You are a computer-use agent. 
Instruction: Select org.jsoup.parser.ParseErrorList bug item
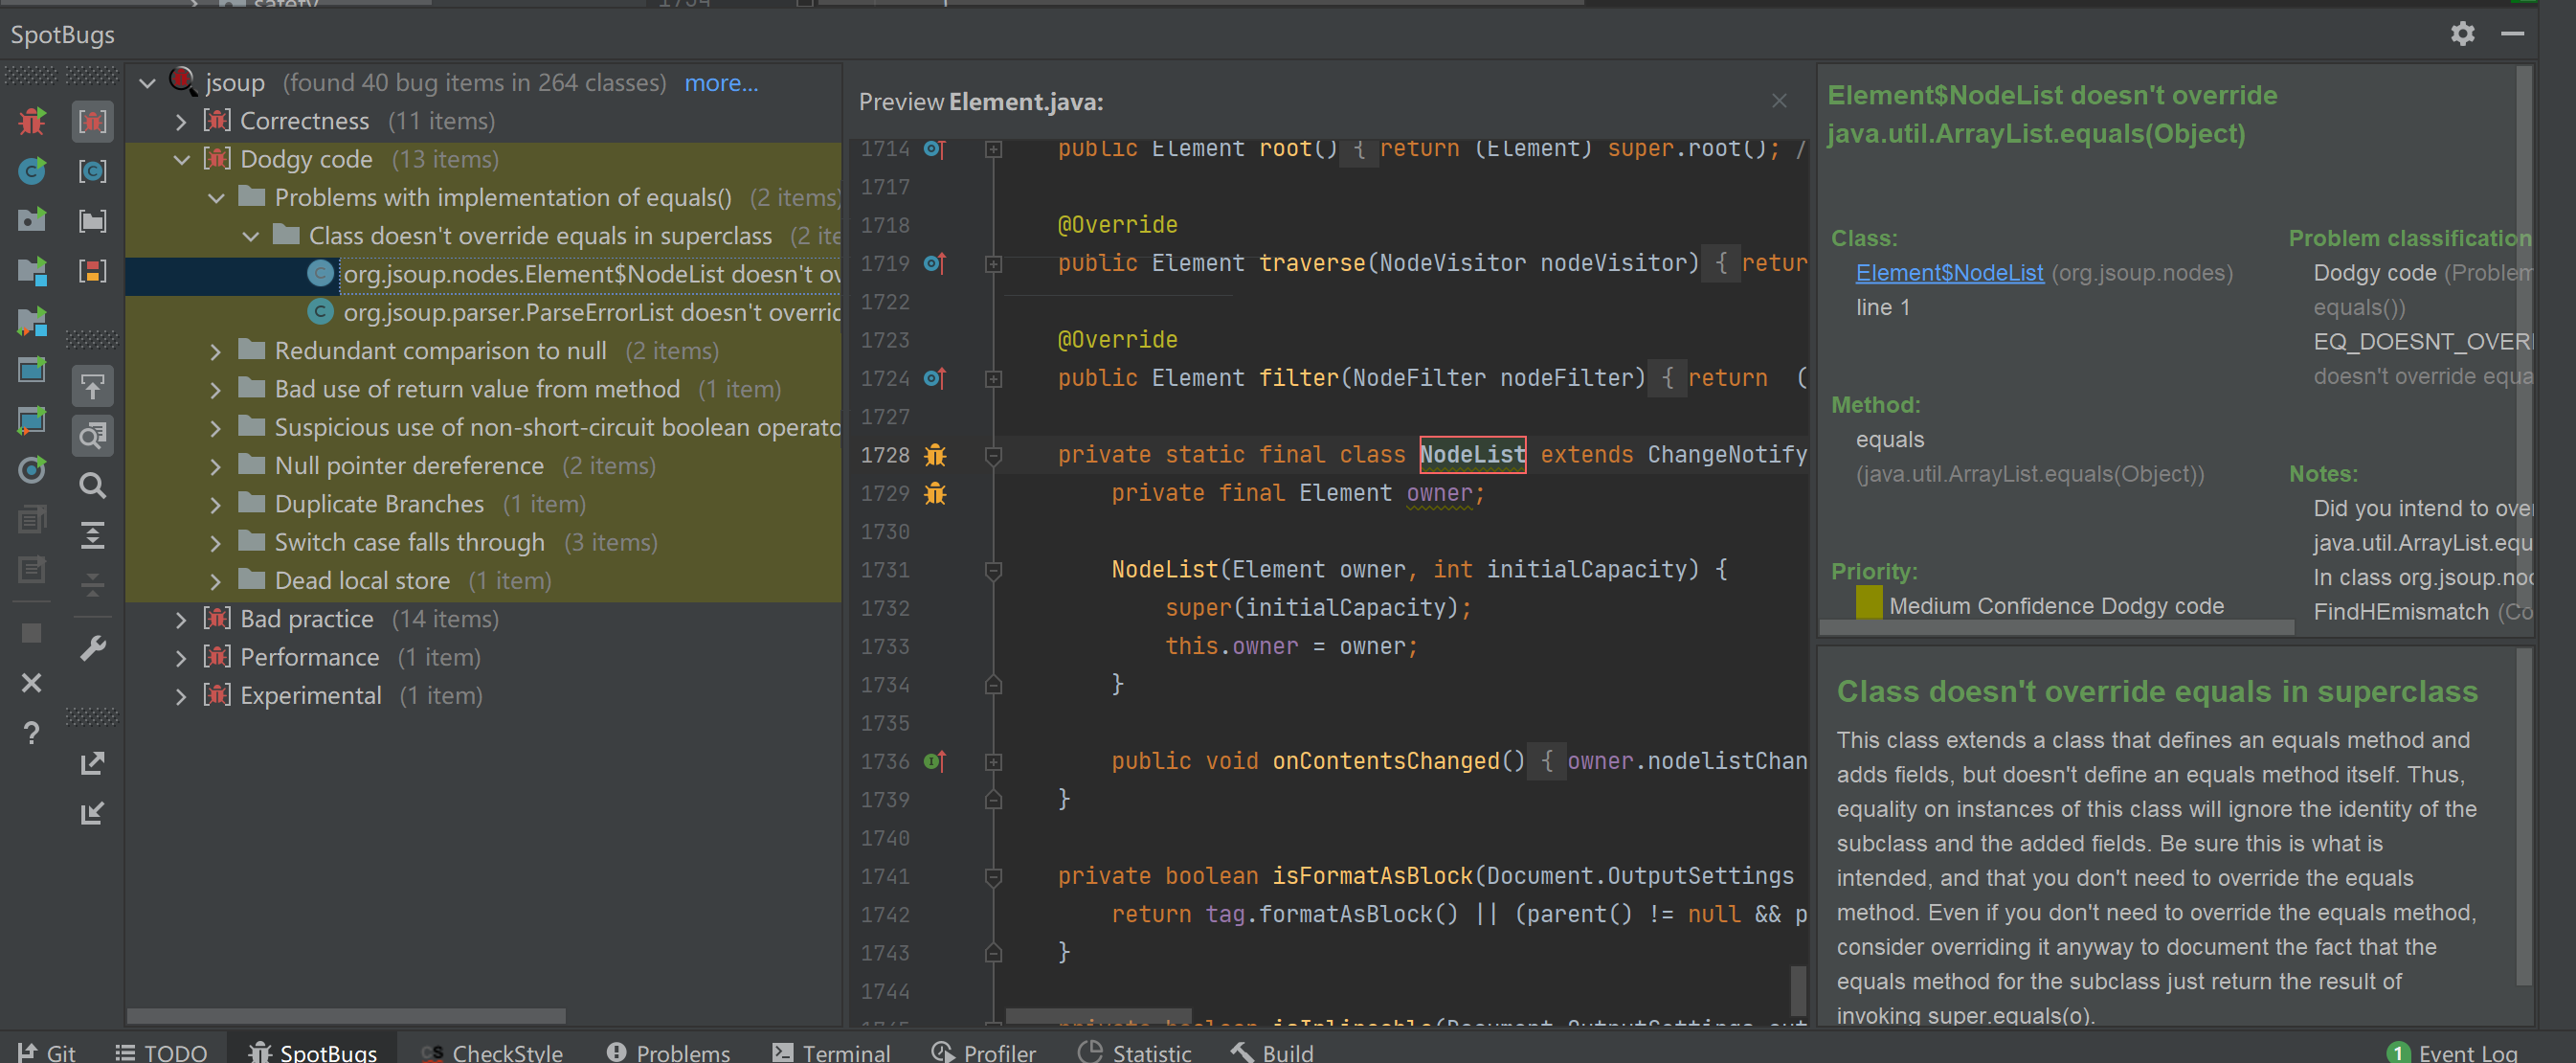tap(591, 313)
